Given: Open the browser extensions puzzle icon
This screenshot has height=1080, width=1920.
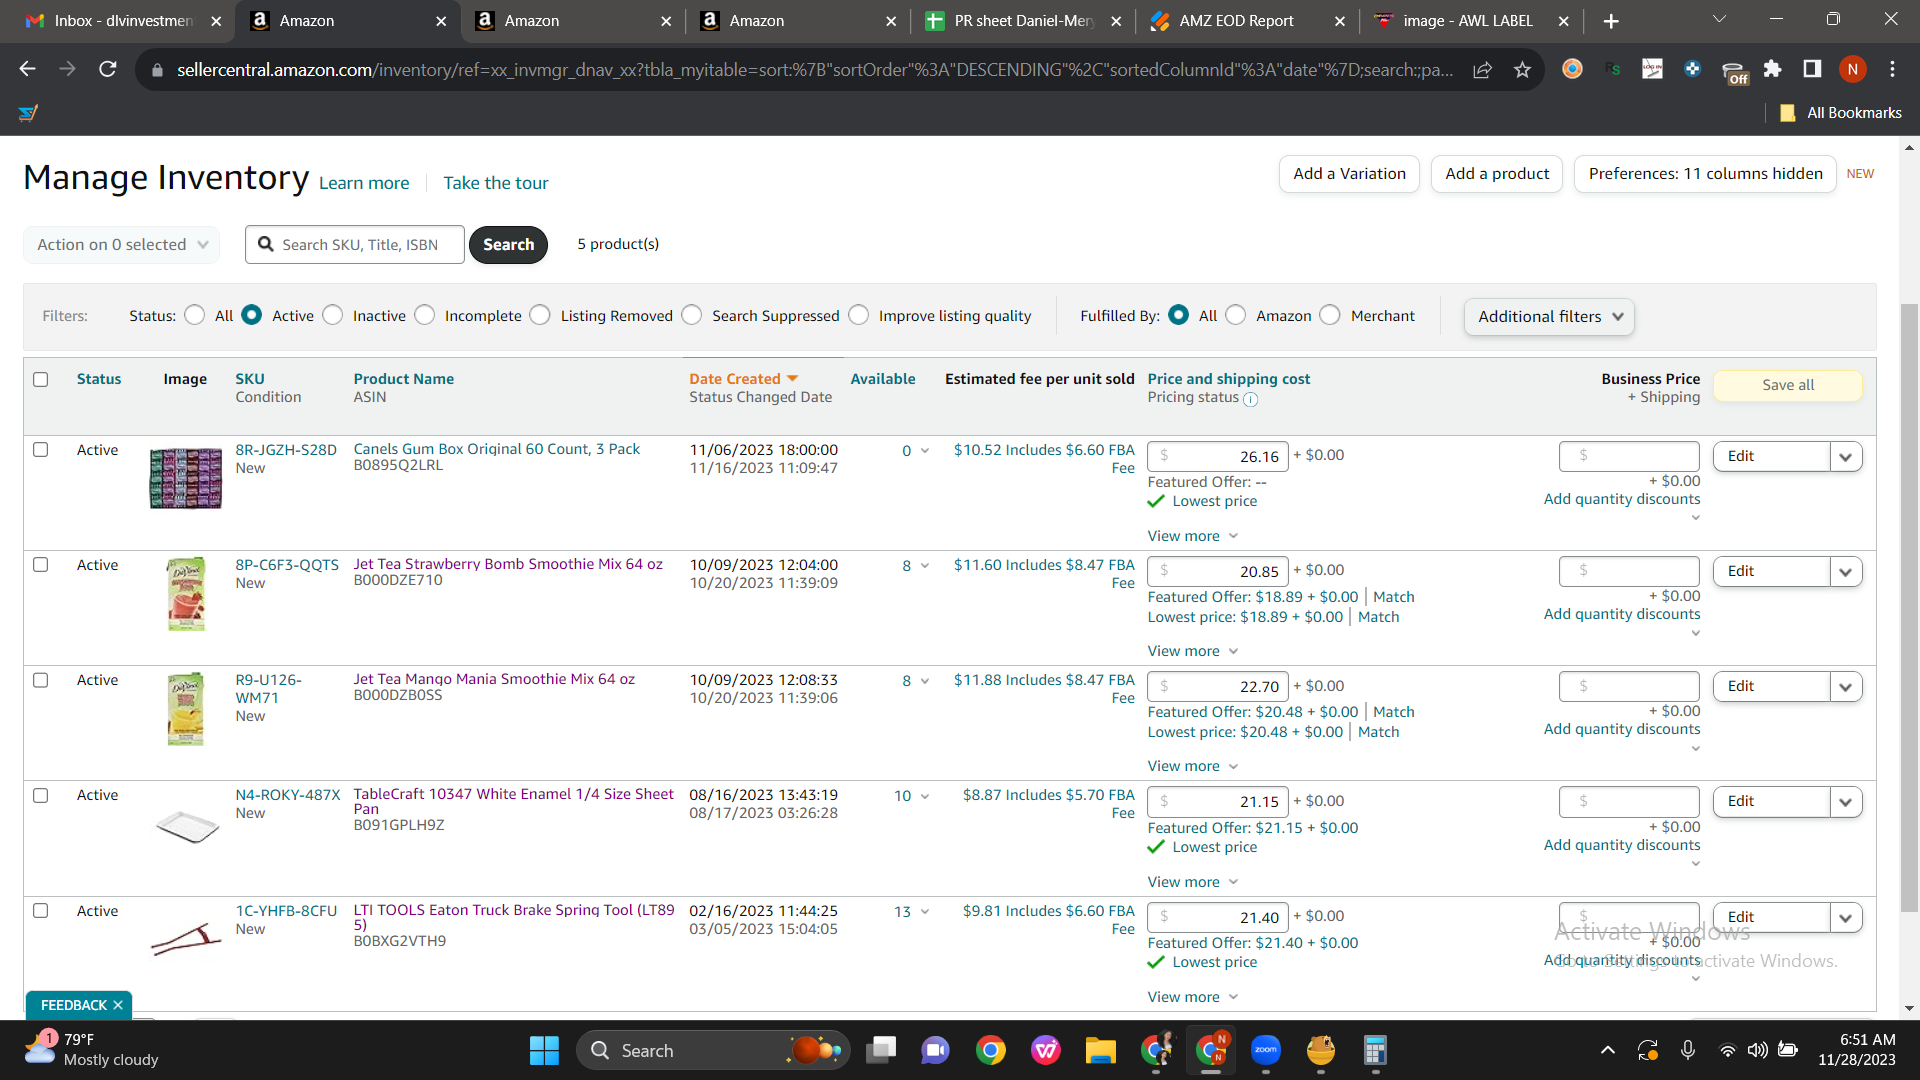Looking at the screenshot, I should tap(1773, 69).
